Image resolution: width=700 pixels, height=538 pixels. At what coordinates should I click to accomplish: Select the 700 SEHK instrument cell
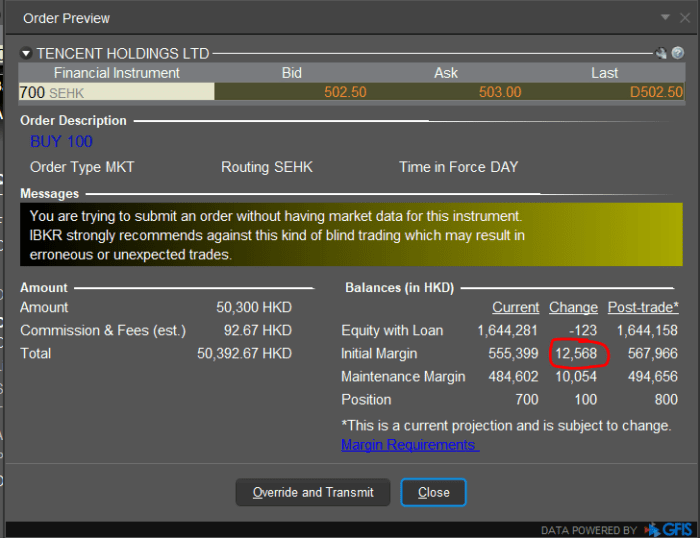tap(117, 92)
